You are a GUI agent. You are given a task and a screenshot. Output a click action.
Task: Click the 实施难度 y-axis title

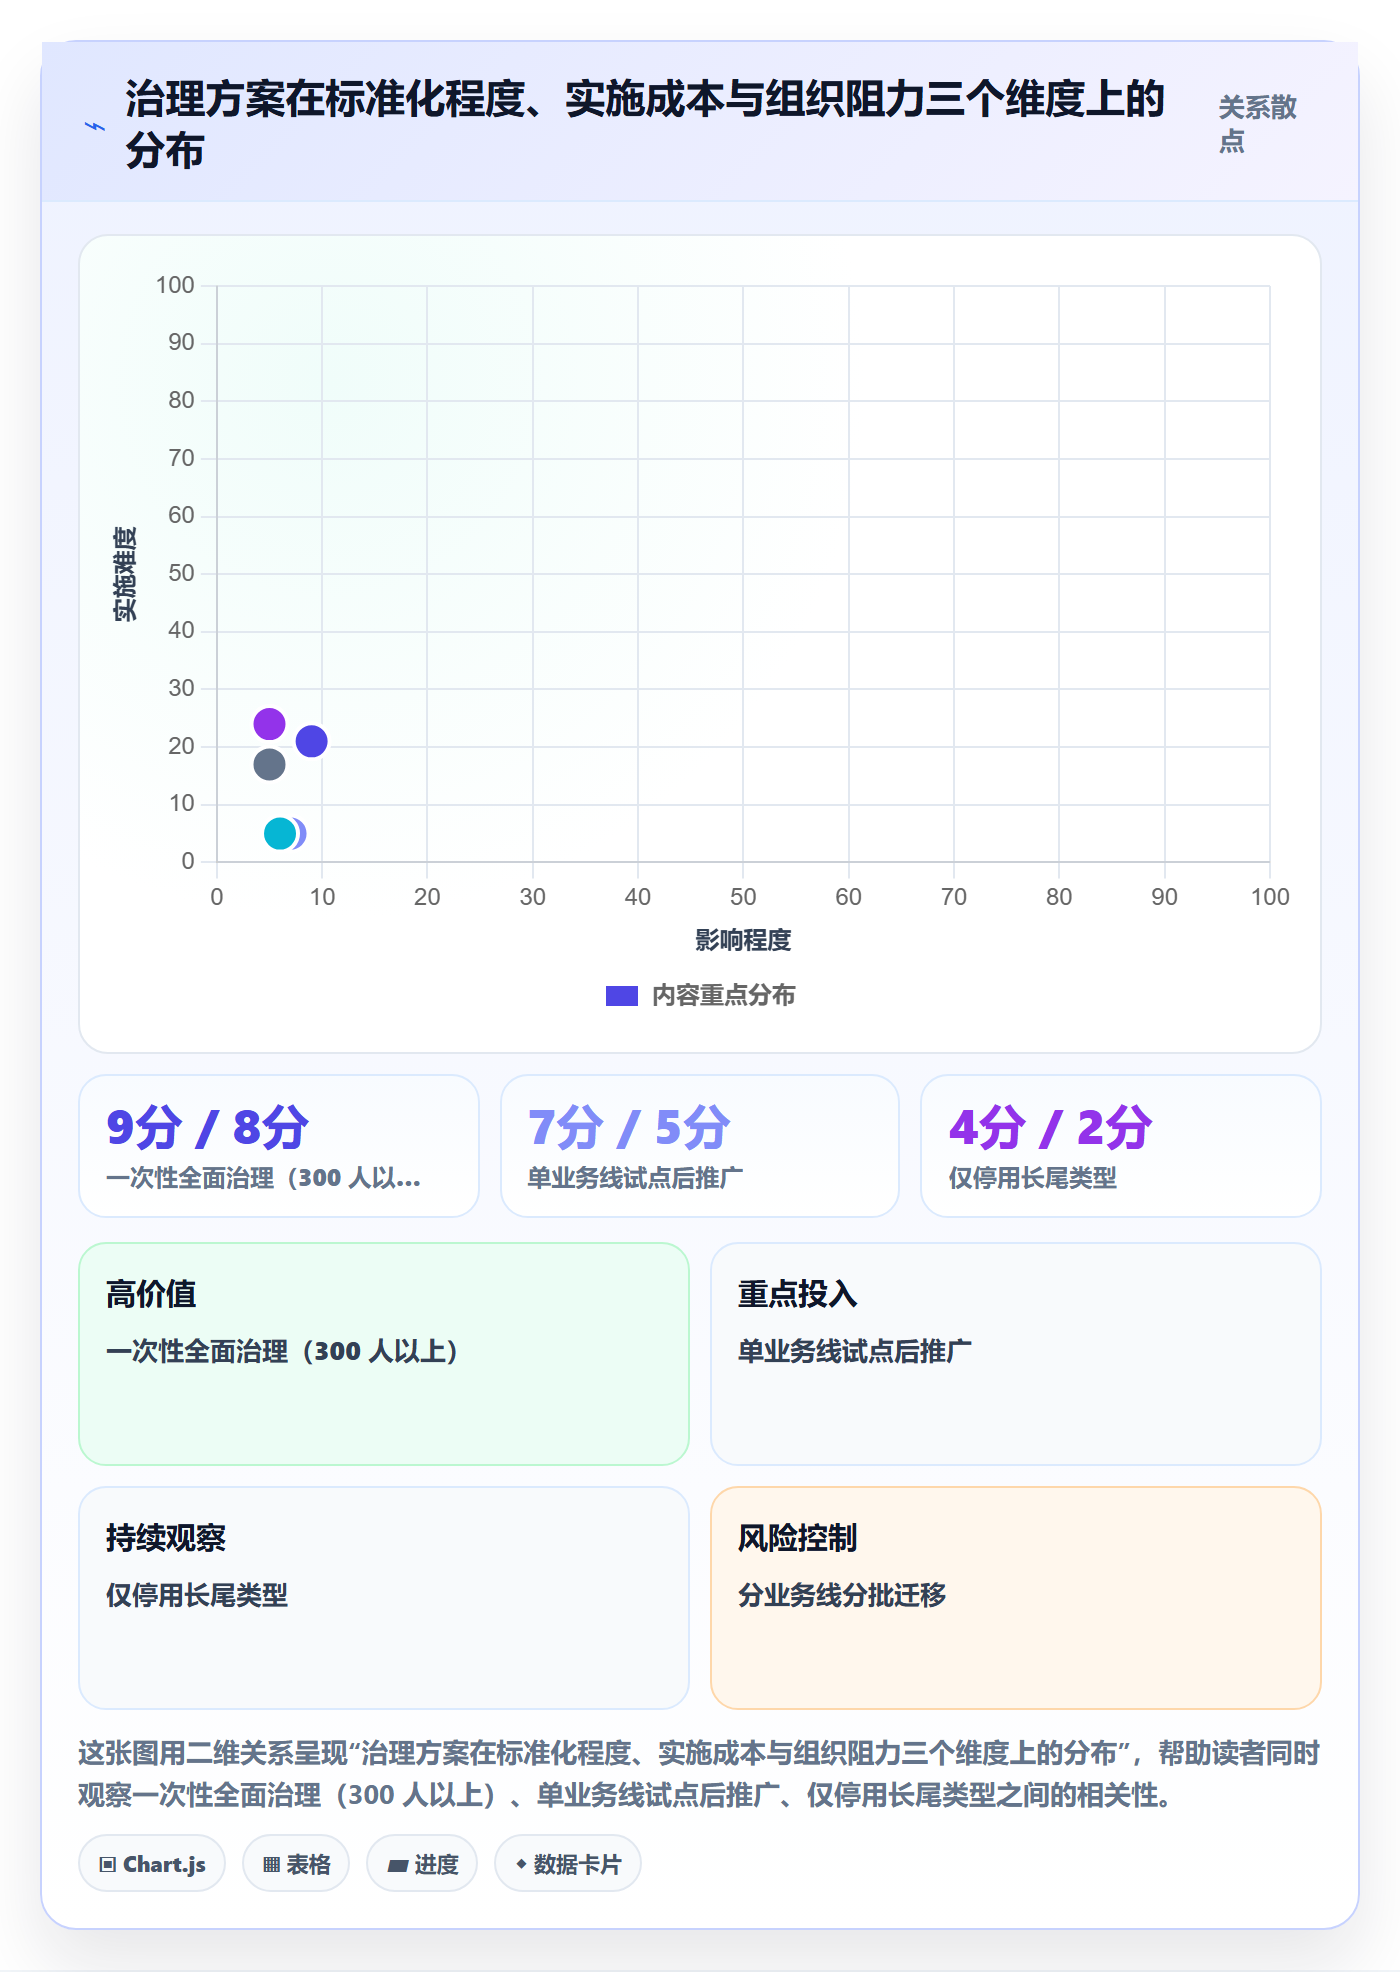click(125, 574)
